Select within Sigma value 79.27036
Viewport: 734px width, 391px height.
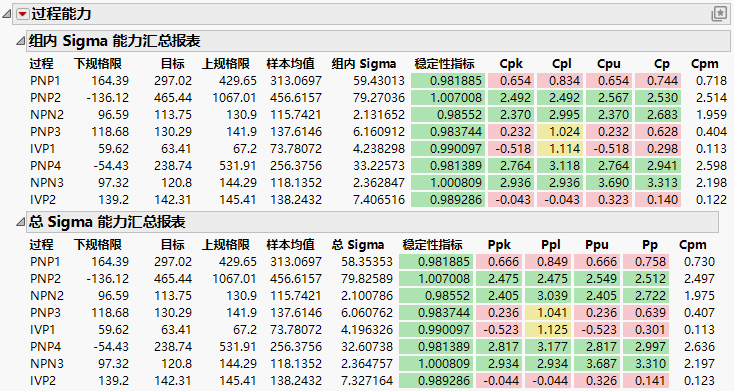379,98
